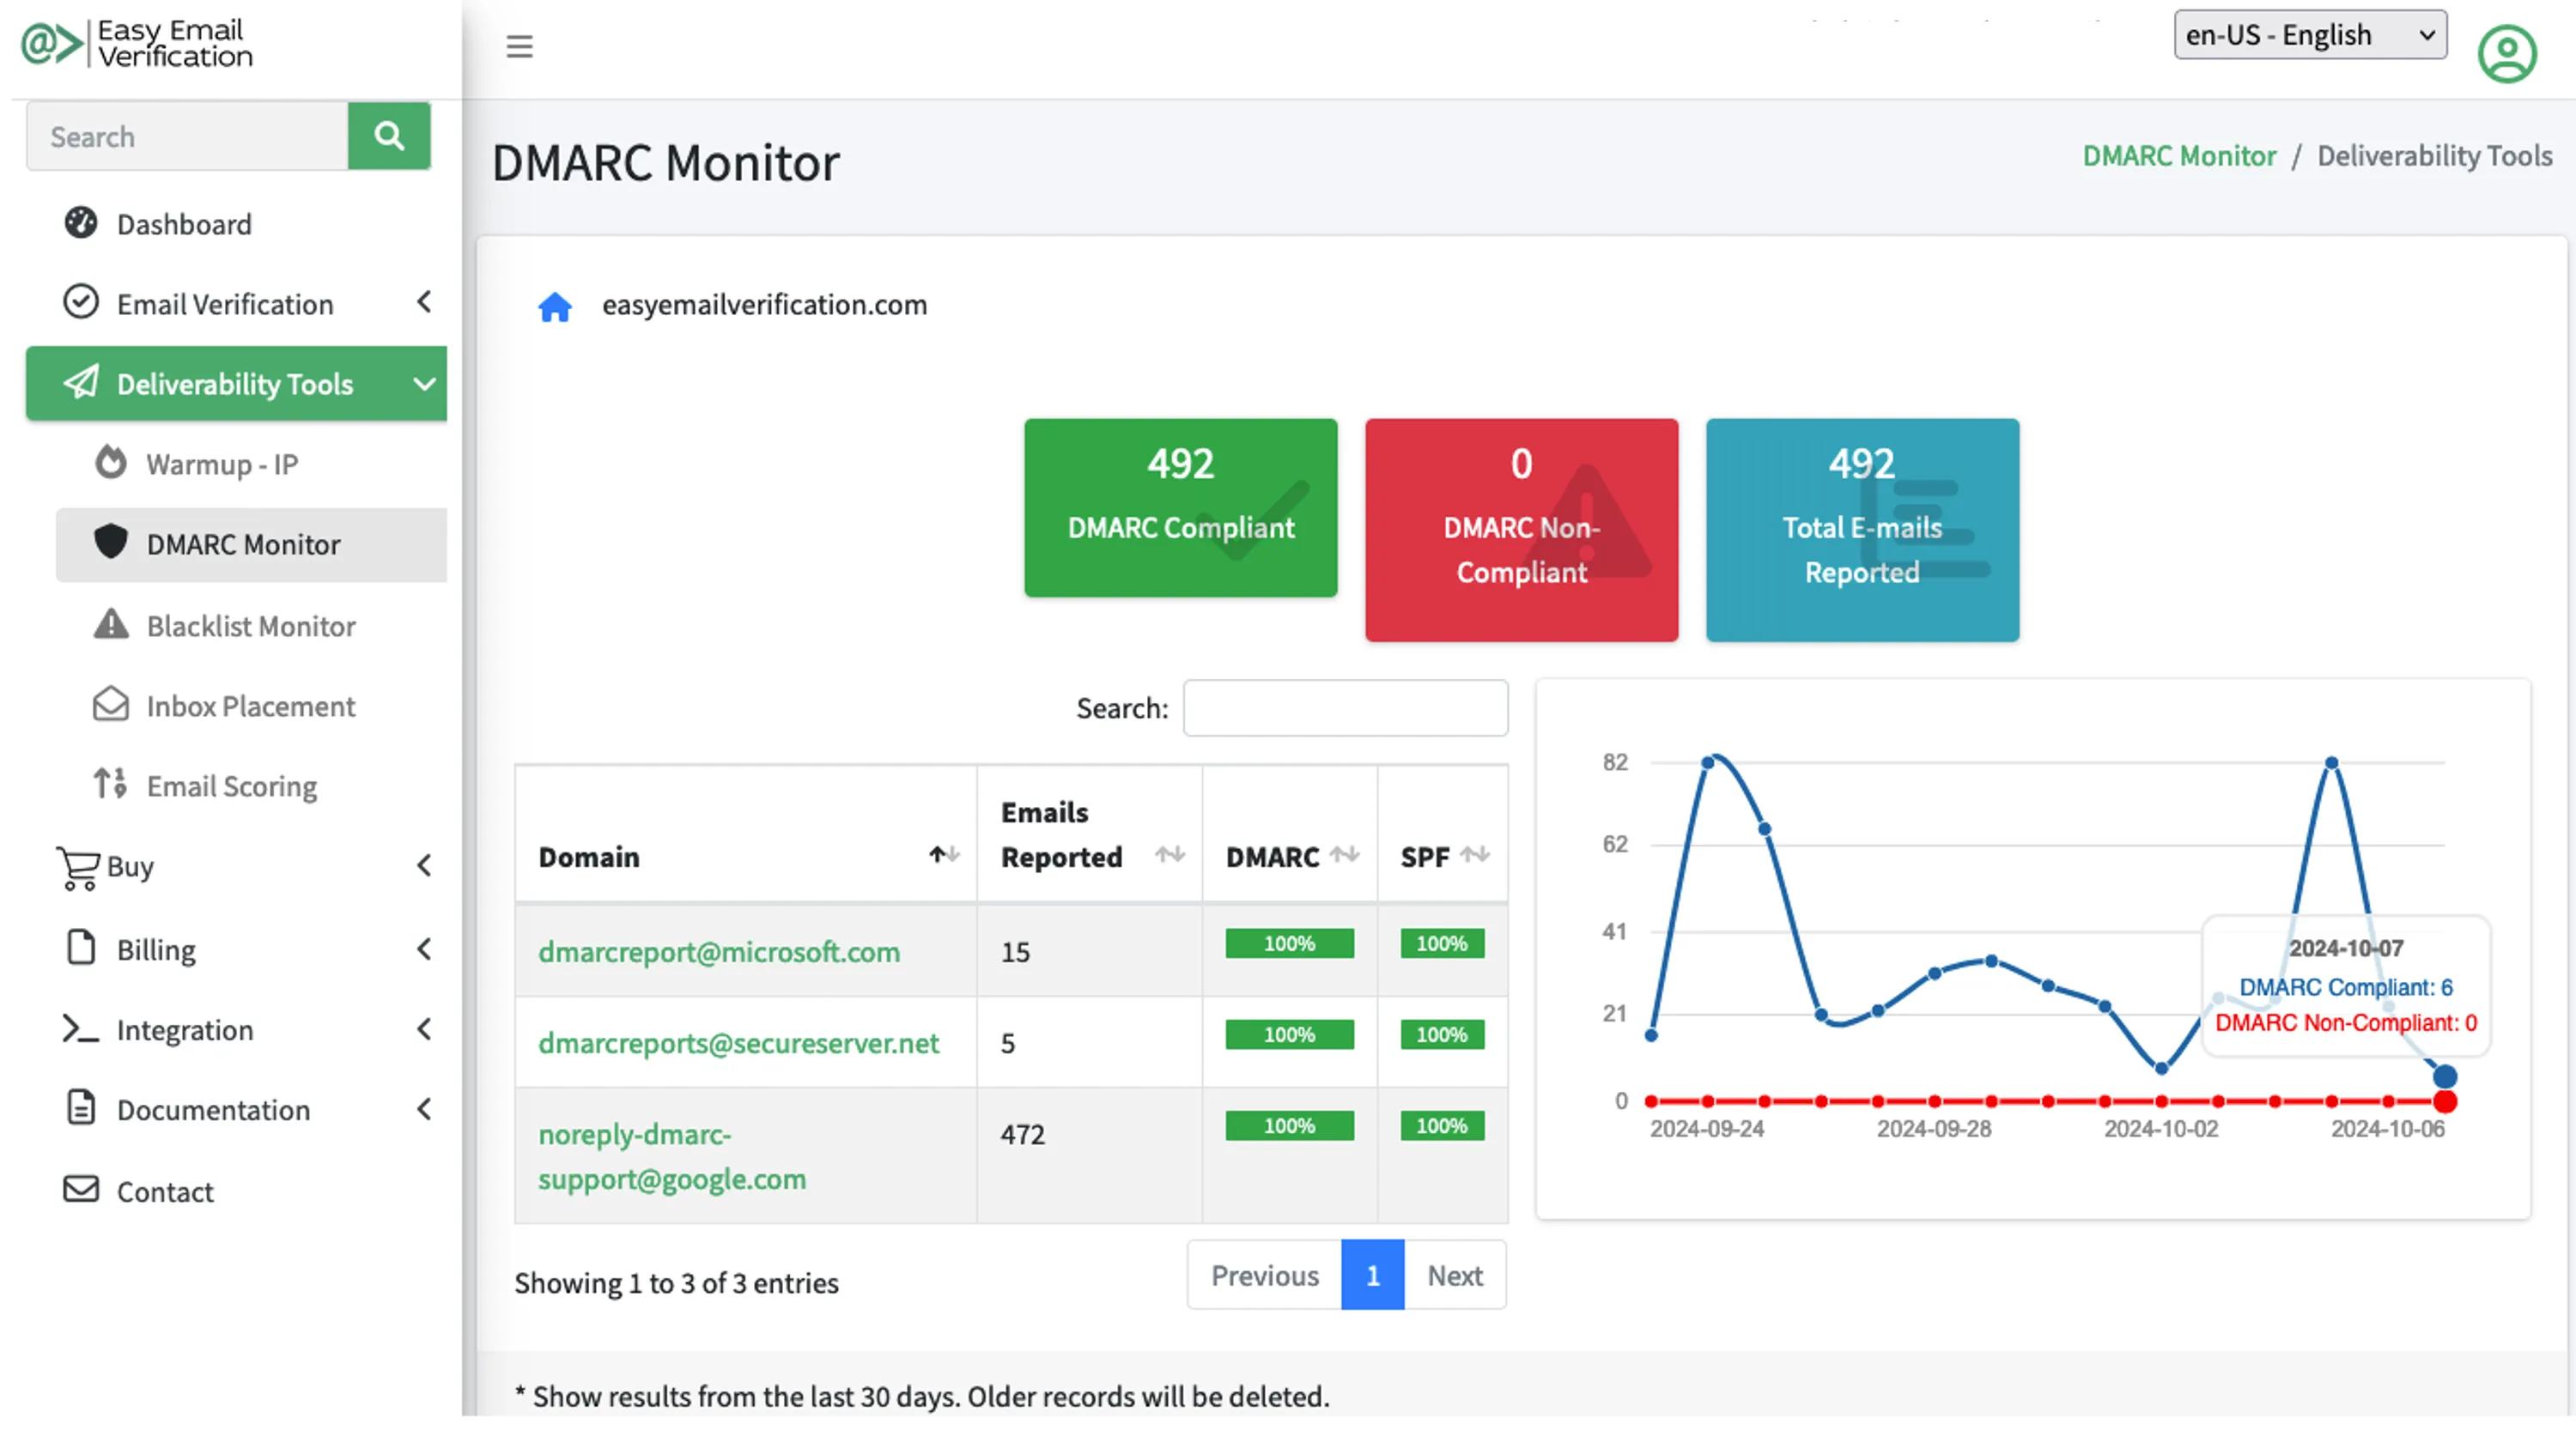Expand the Buy menu chevron
Image resolution: width=2576 pixels, height=1449 pixels.
coord(424,866)
